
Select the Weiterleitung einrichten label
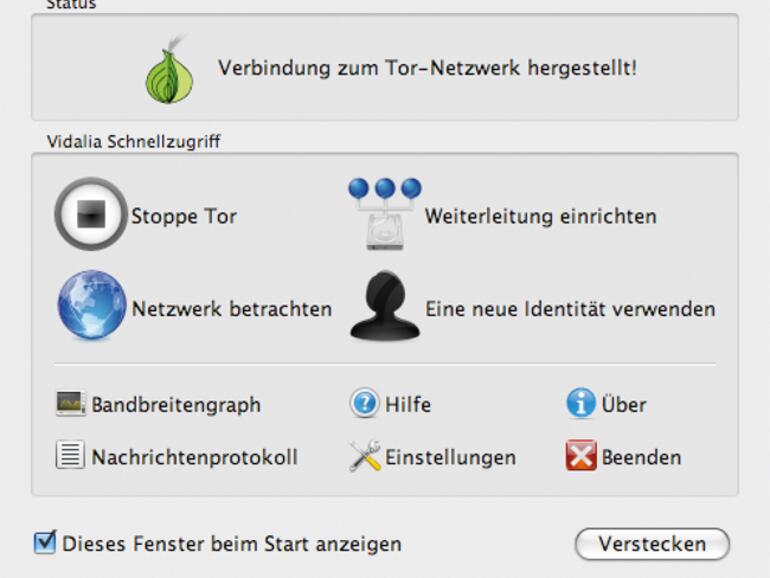coord(541,216)
